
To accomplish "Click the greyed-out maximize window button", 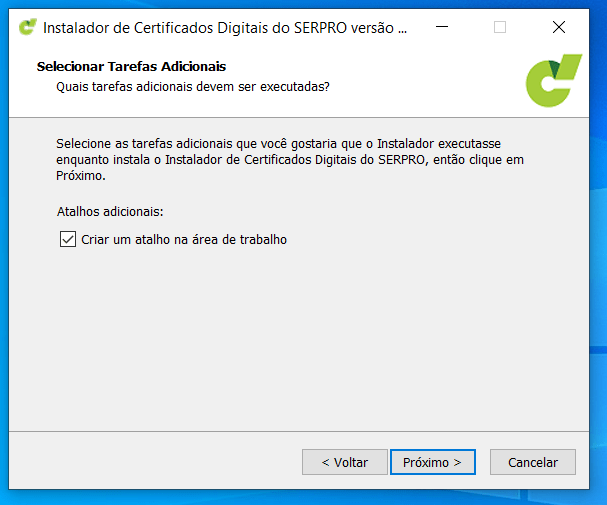I will pos(500,27).
